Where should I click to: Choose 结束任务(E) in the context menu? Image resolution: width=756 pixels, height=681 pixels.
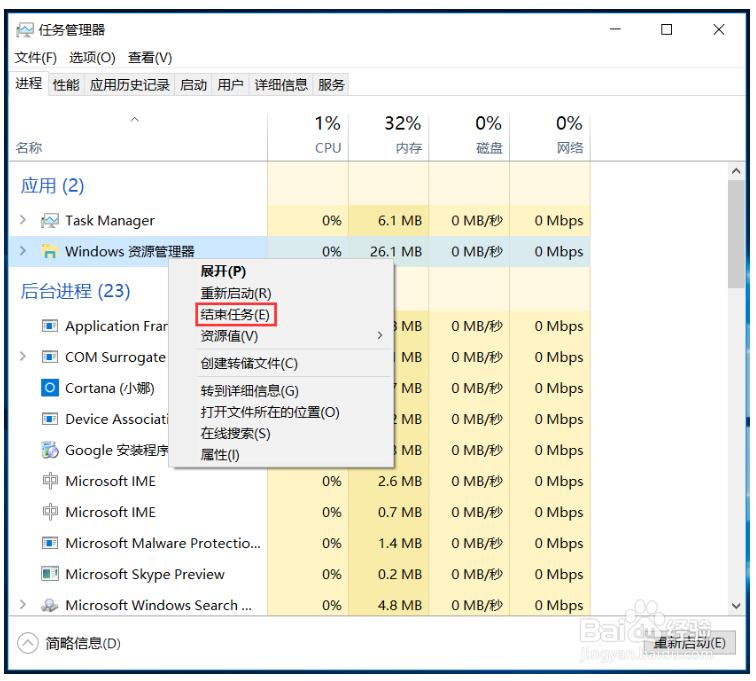281,314
